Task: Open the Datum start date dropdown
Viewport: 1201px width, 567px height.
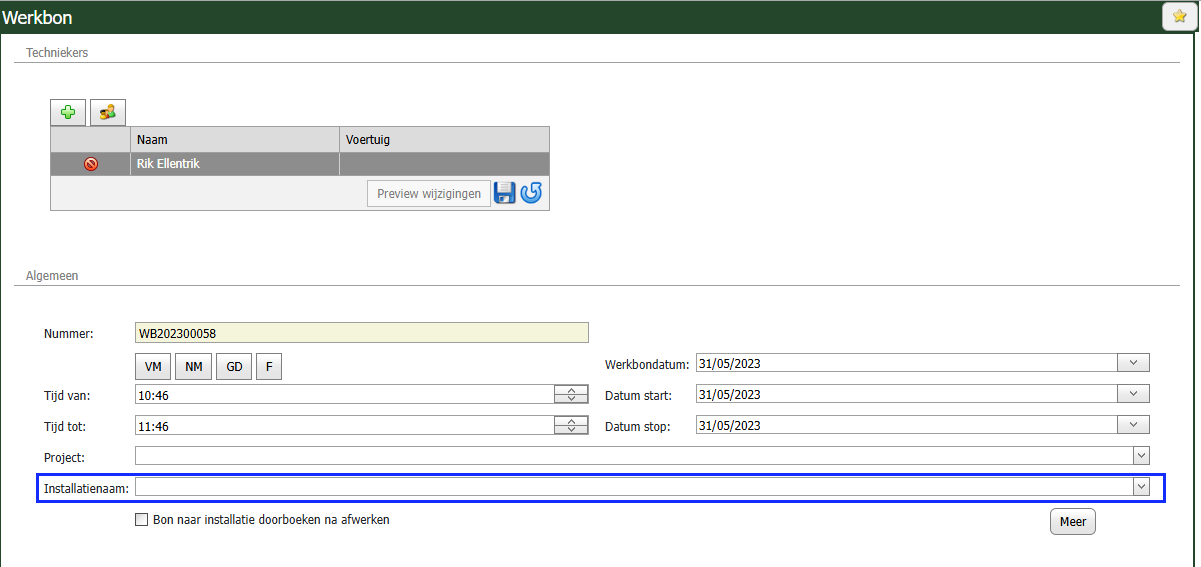Action: pyautogui.click(x=1133, y=394)
